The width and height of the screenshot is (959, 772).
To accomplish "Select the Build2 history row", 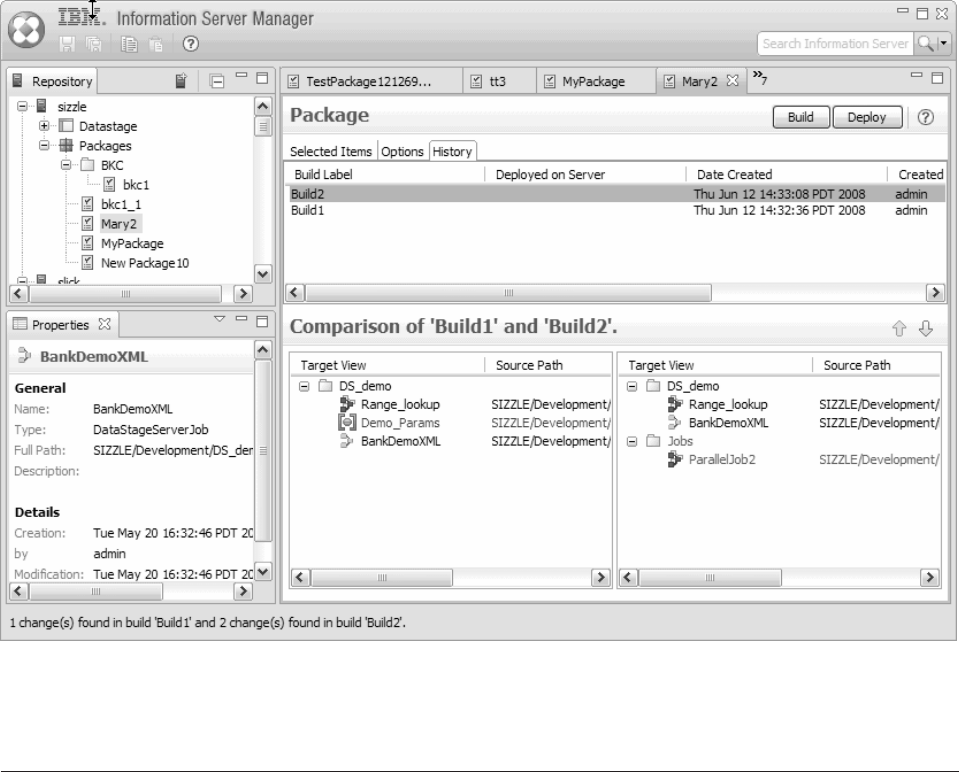I will click(616, 194).
